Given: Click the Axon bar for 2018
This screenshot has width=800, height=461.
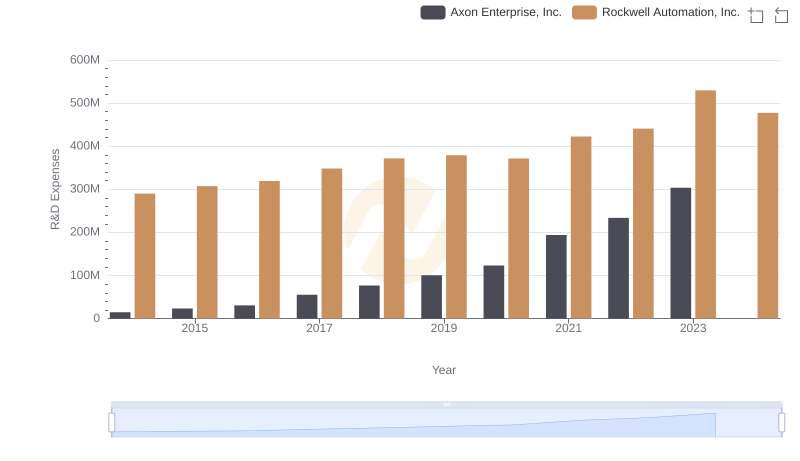Looking at the screenshot, I should [x=369, y=302].
